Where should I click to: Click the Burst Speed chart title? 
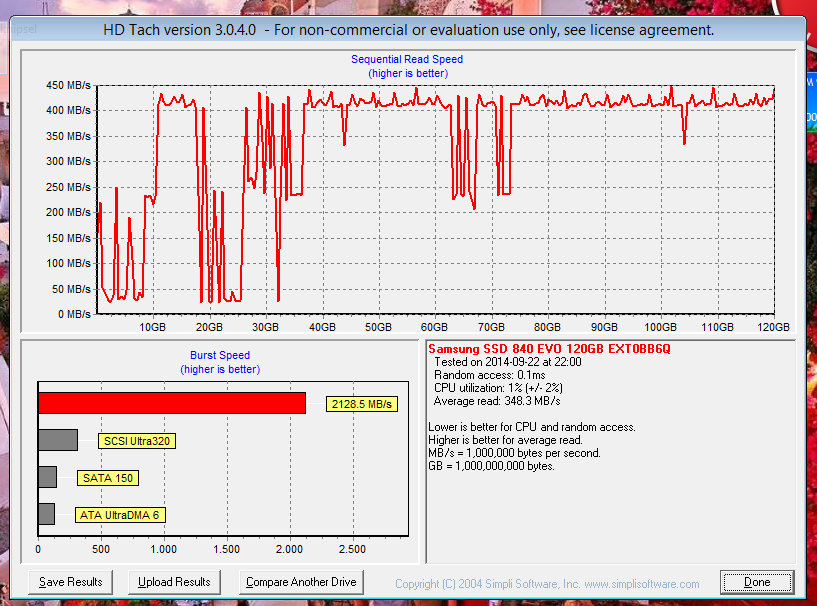click(x=220, y=355)
